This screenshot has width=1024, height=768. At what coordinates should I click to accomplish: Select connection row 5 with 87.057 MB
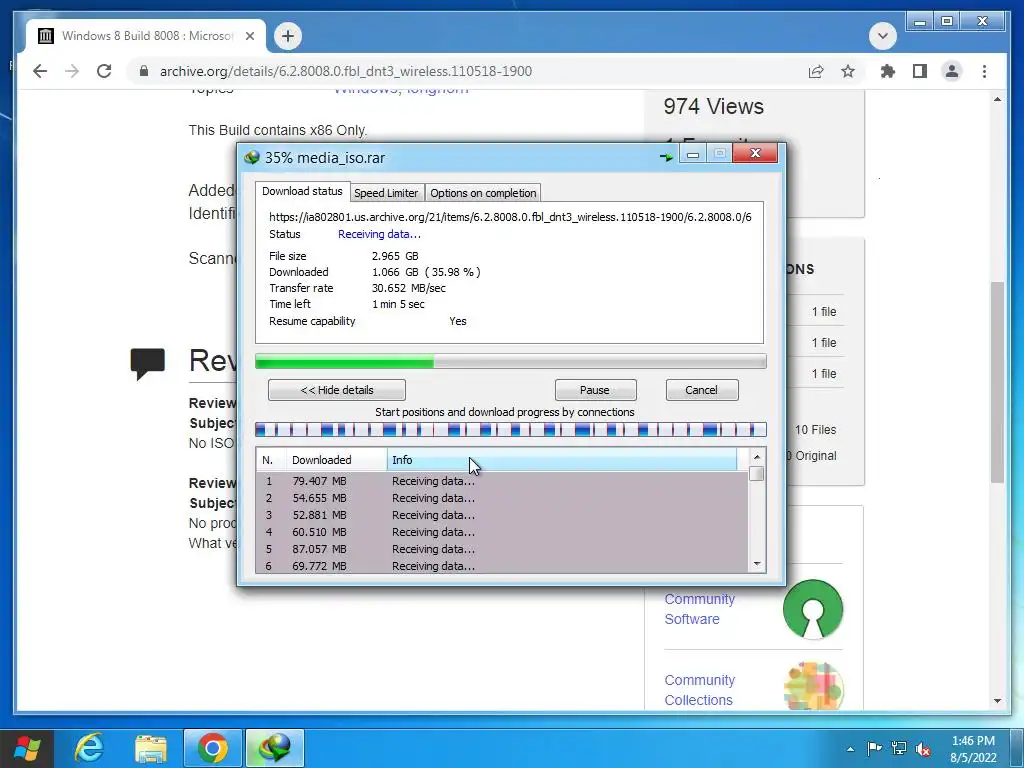tap(503, 549)
